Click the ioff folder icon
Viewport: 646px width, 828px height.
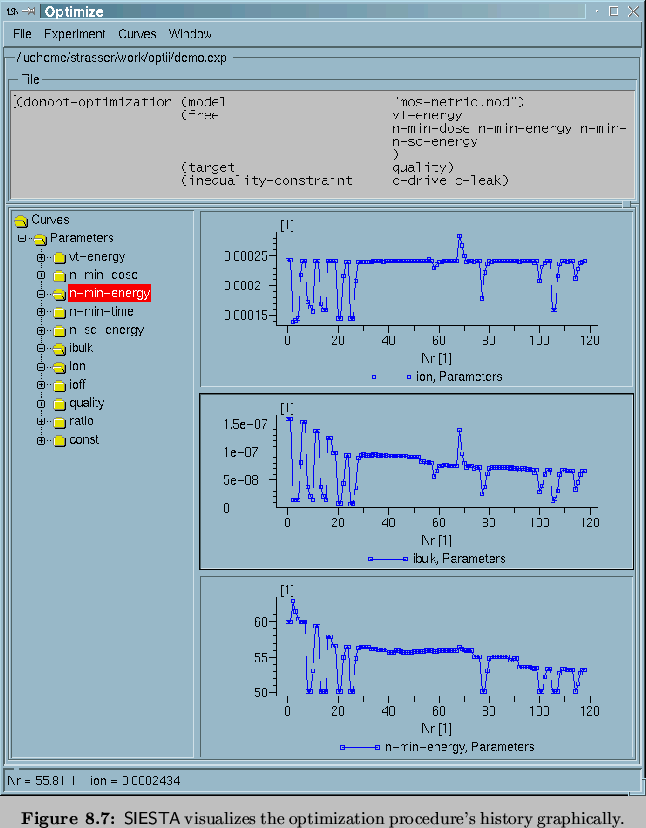point(59,385)
